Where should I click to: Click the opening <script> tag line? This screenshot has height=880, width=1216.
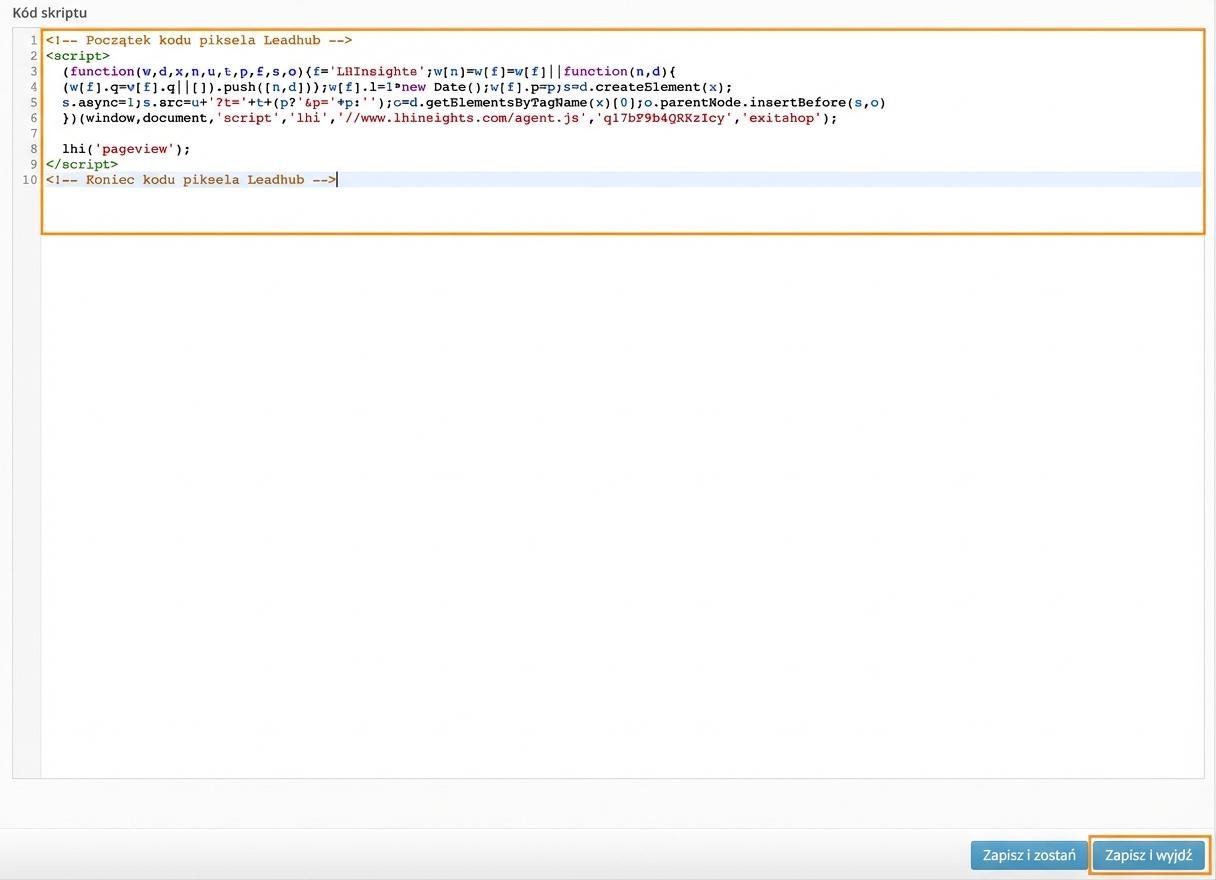click(78, 56)
